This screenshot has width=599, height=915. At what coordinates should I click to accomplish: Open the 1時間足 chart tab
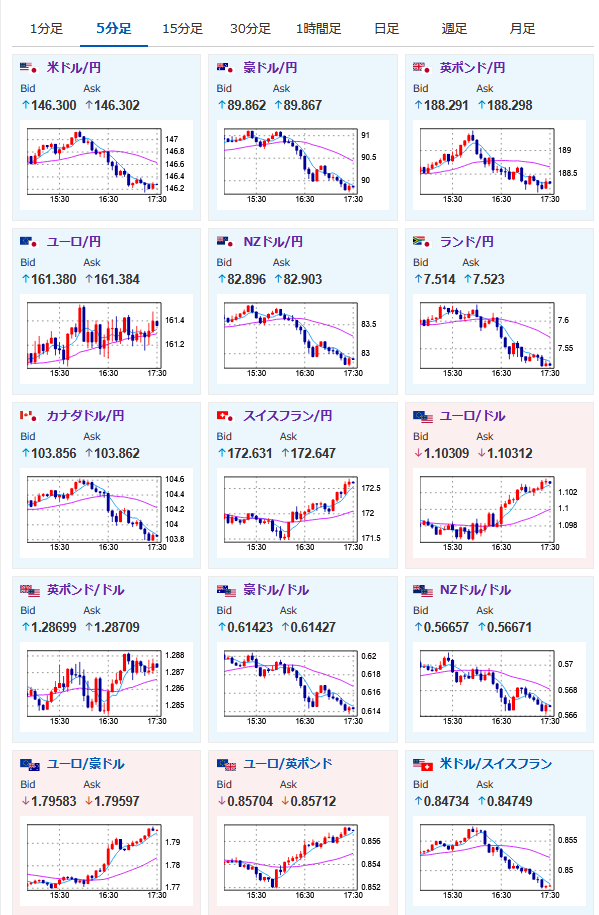tap(318, 29)
